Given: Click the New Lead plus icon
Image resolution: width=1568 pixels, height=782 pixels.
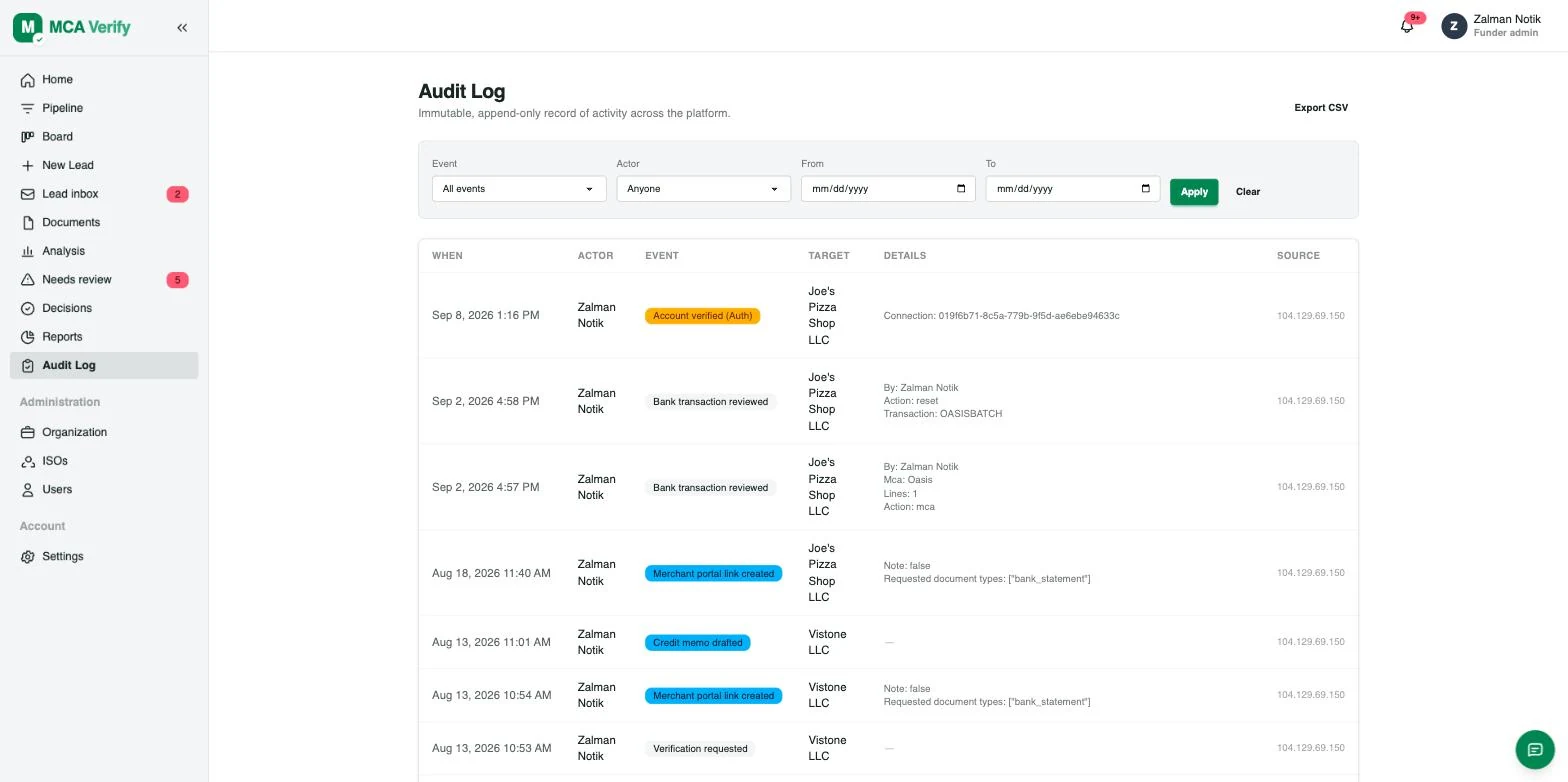Looking at the screenshot, I should 28,165.
